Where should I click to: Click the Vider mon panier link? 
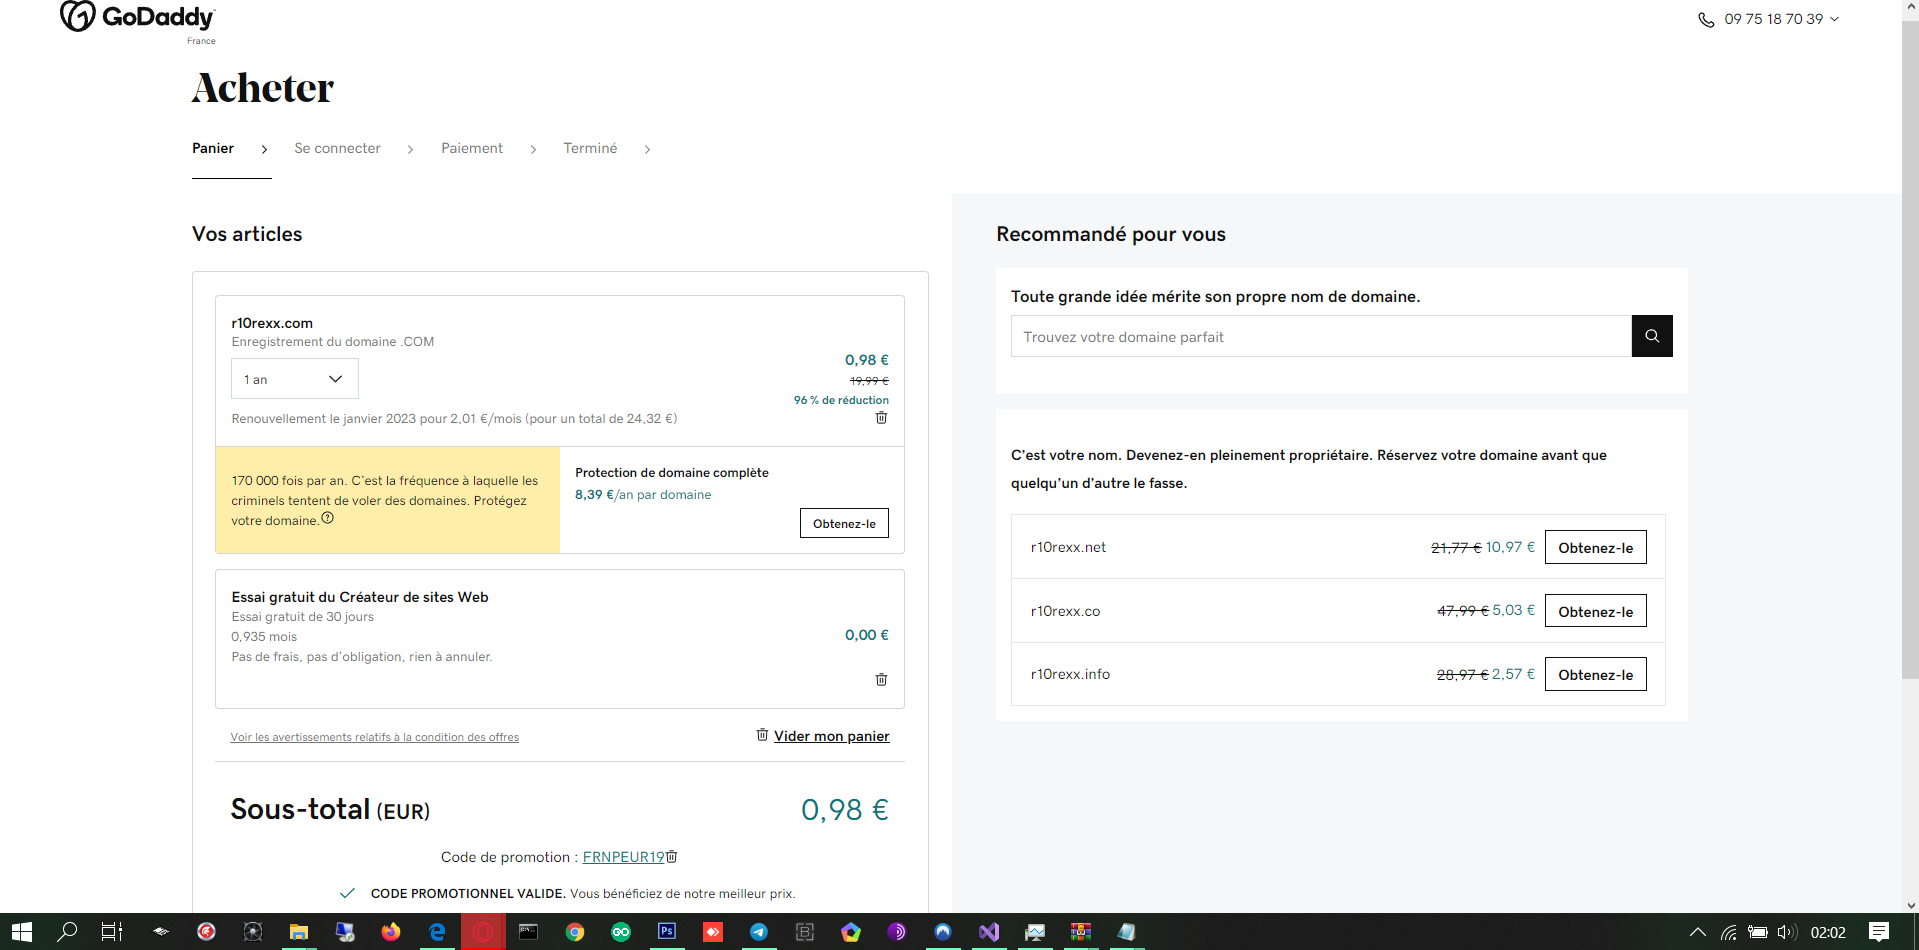coord(831,736)
